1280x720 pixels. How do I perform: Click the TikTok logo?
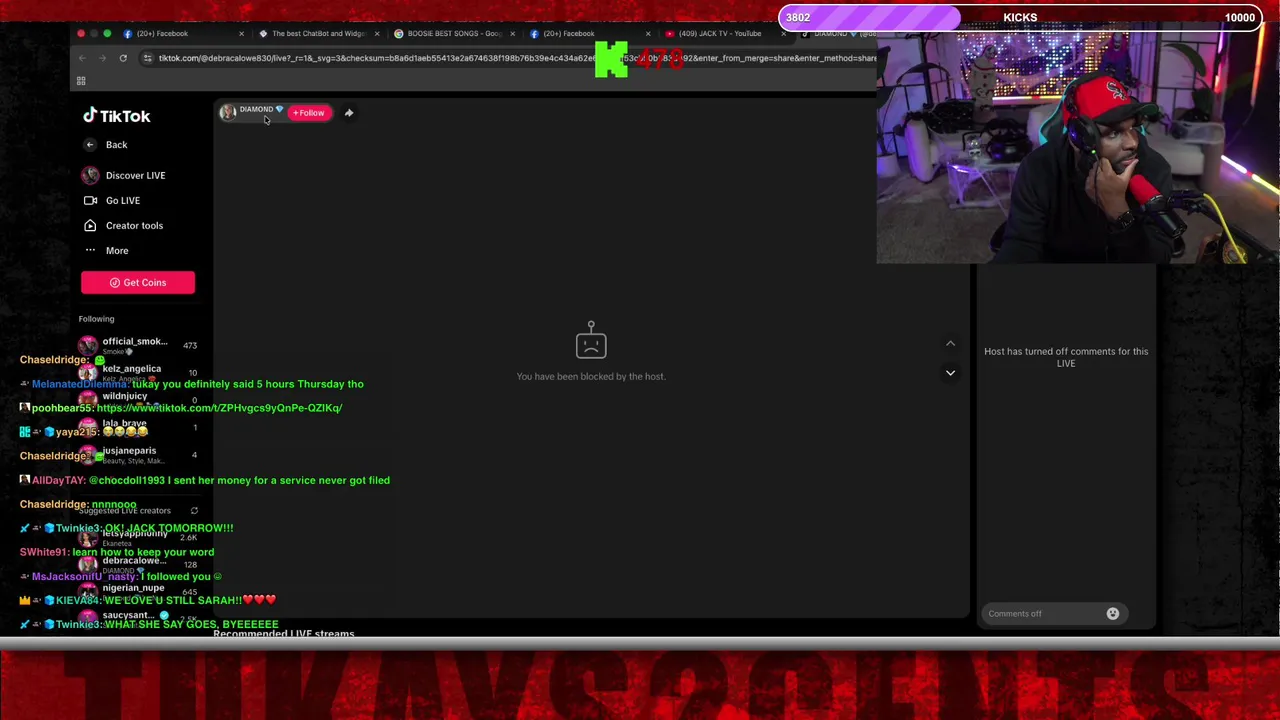point(117,116)
